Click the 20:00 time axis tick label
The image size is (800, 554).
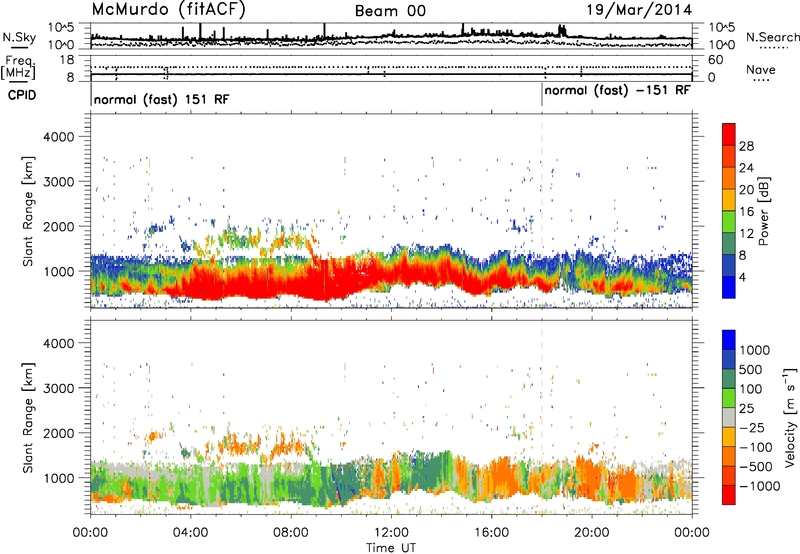tap(592, 533)
